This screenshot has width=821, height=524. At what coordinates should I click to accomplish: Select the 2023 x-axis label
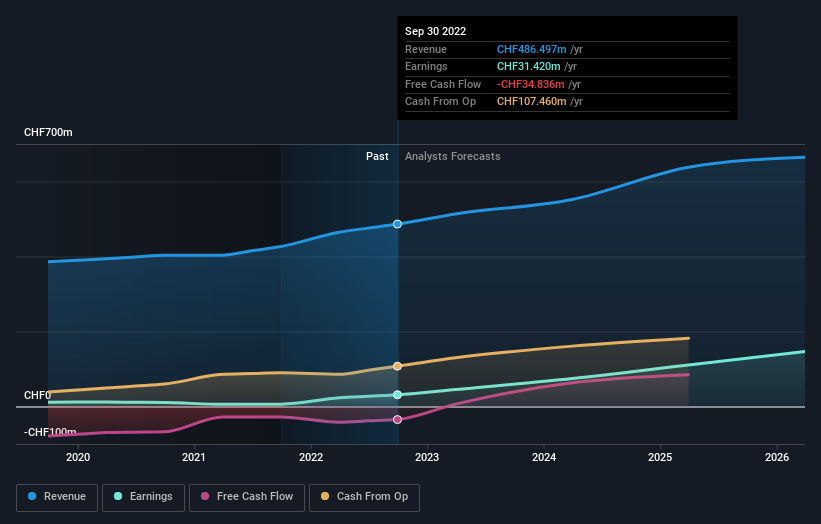click(x=427, y=457)
